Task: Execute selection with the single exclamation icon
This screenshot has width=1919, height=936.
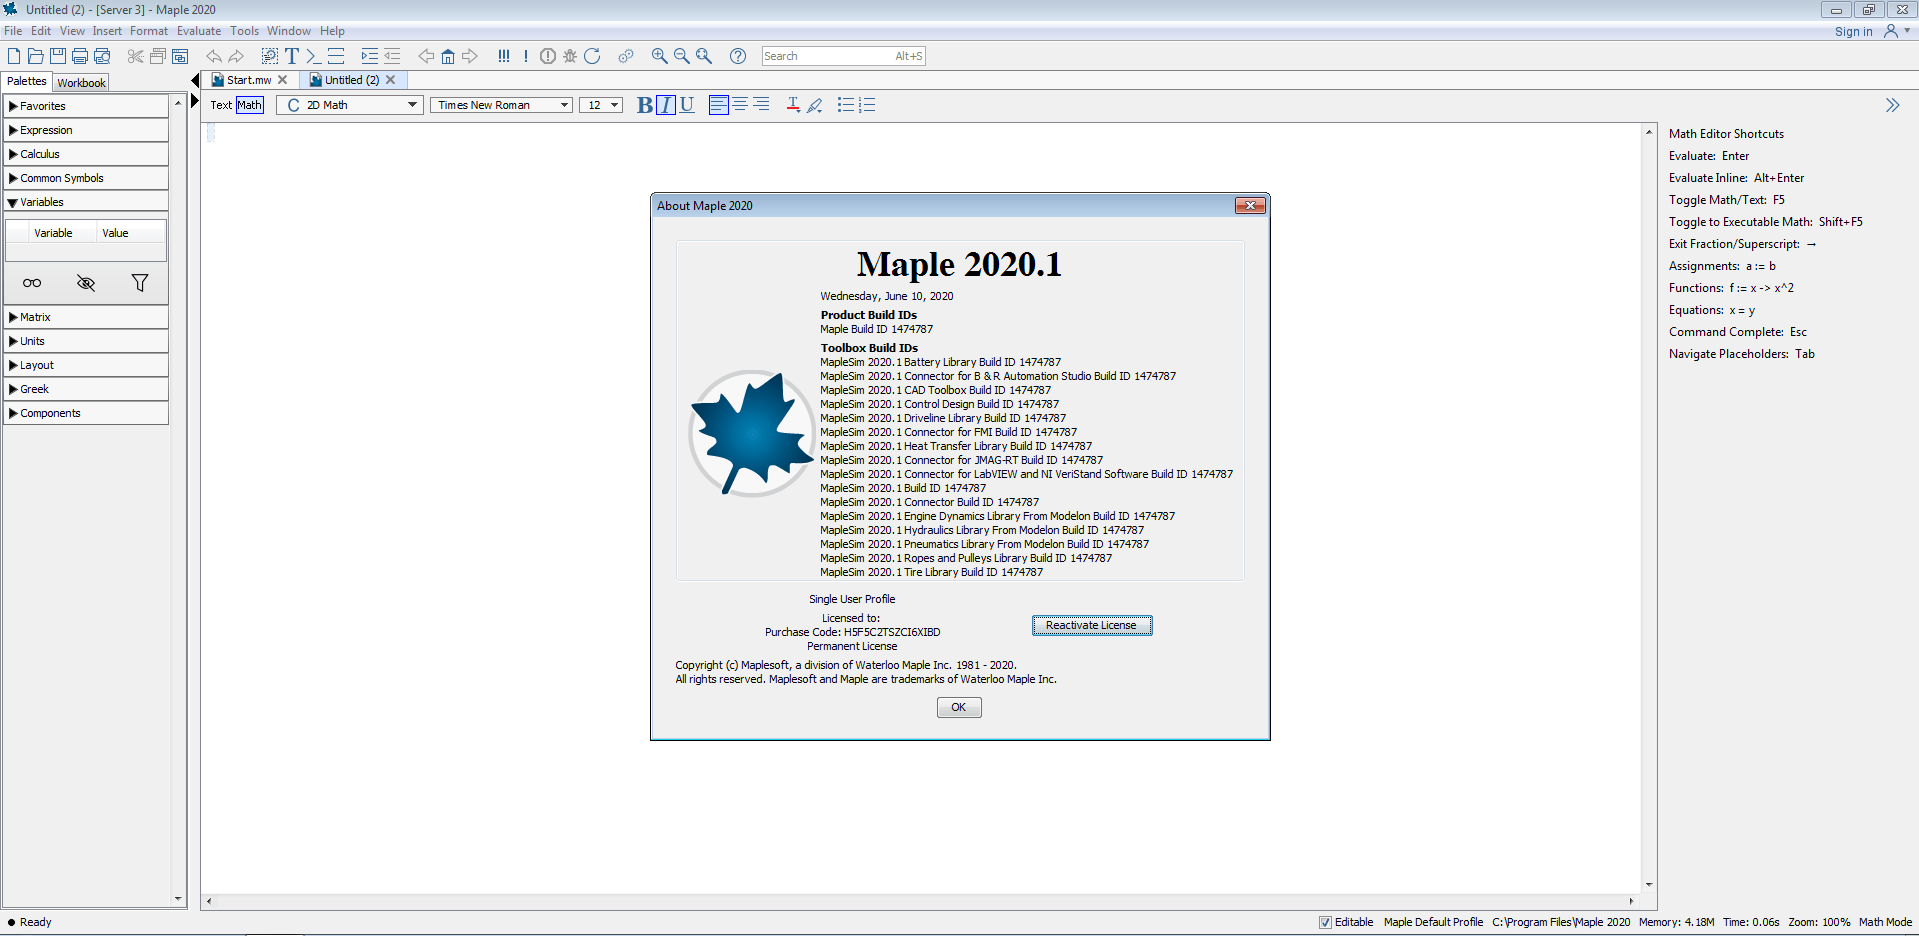Action: (x=526, y=56)
